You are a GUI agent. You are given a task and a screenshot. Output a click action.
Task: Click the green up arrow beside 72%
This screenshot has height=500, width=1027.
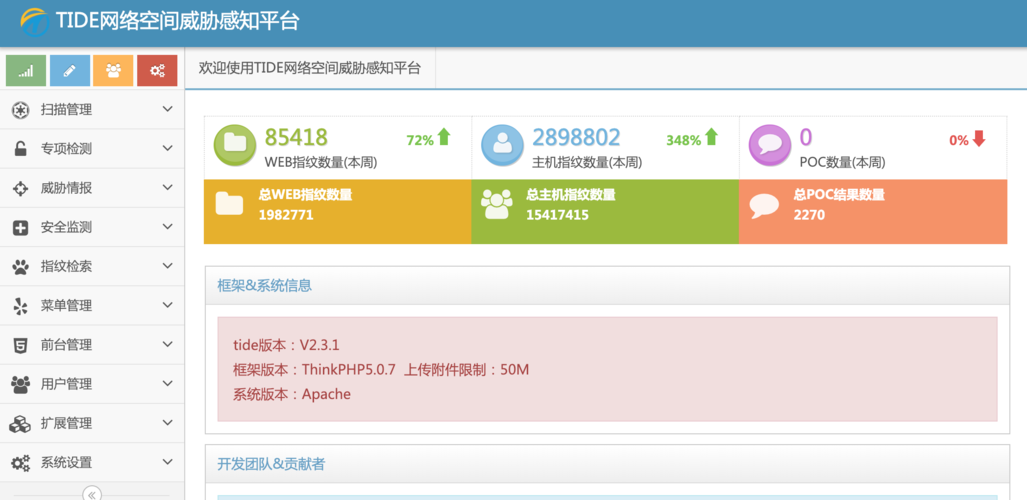[x=444, y=137]
